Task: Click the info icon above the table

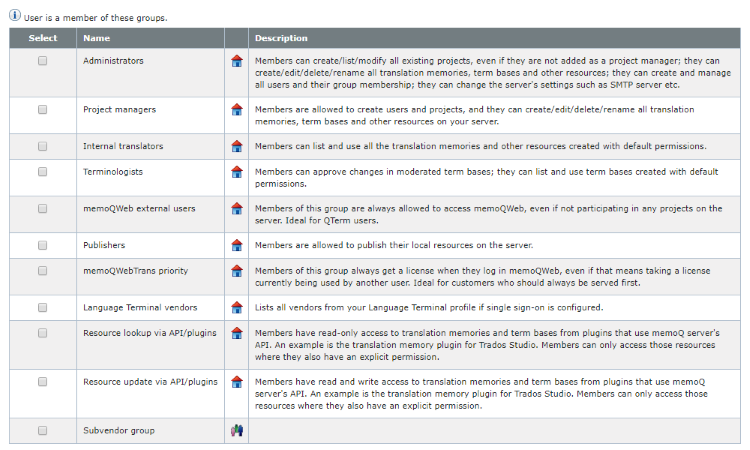Action: tap(15, 17)
